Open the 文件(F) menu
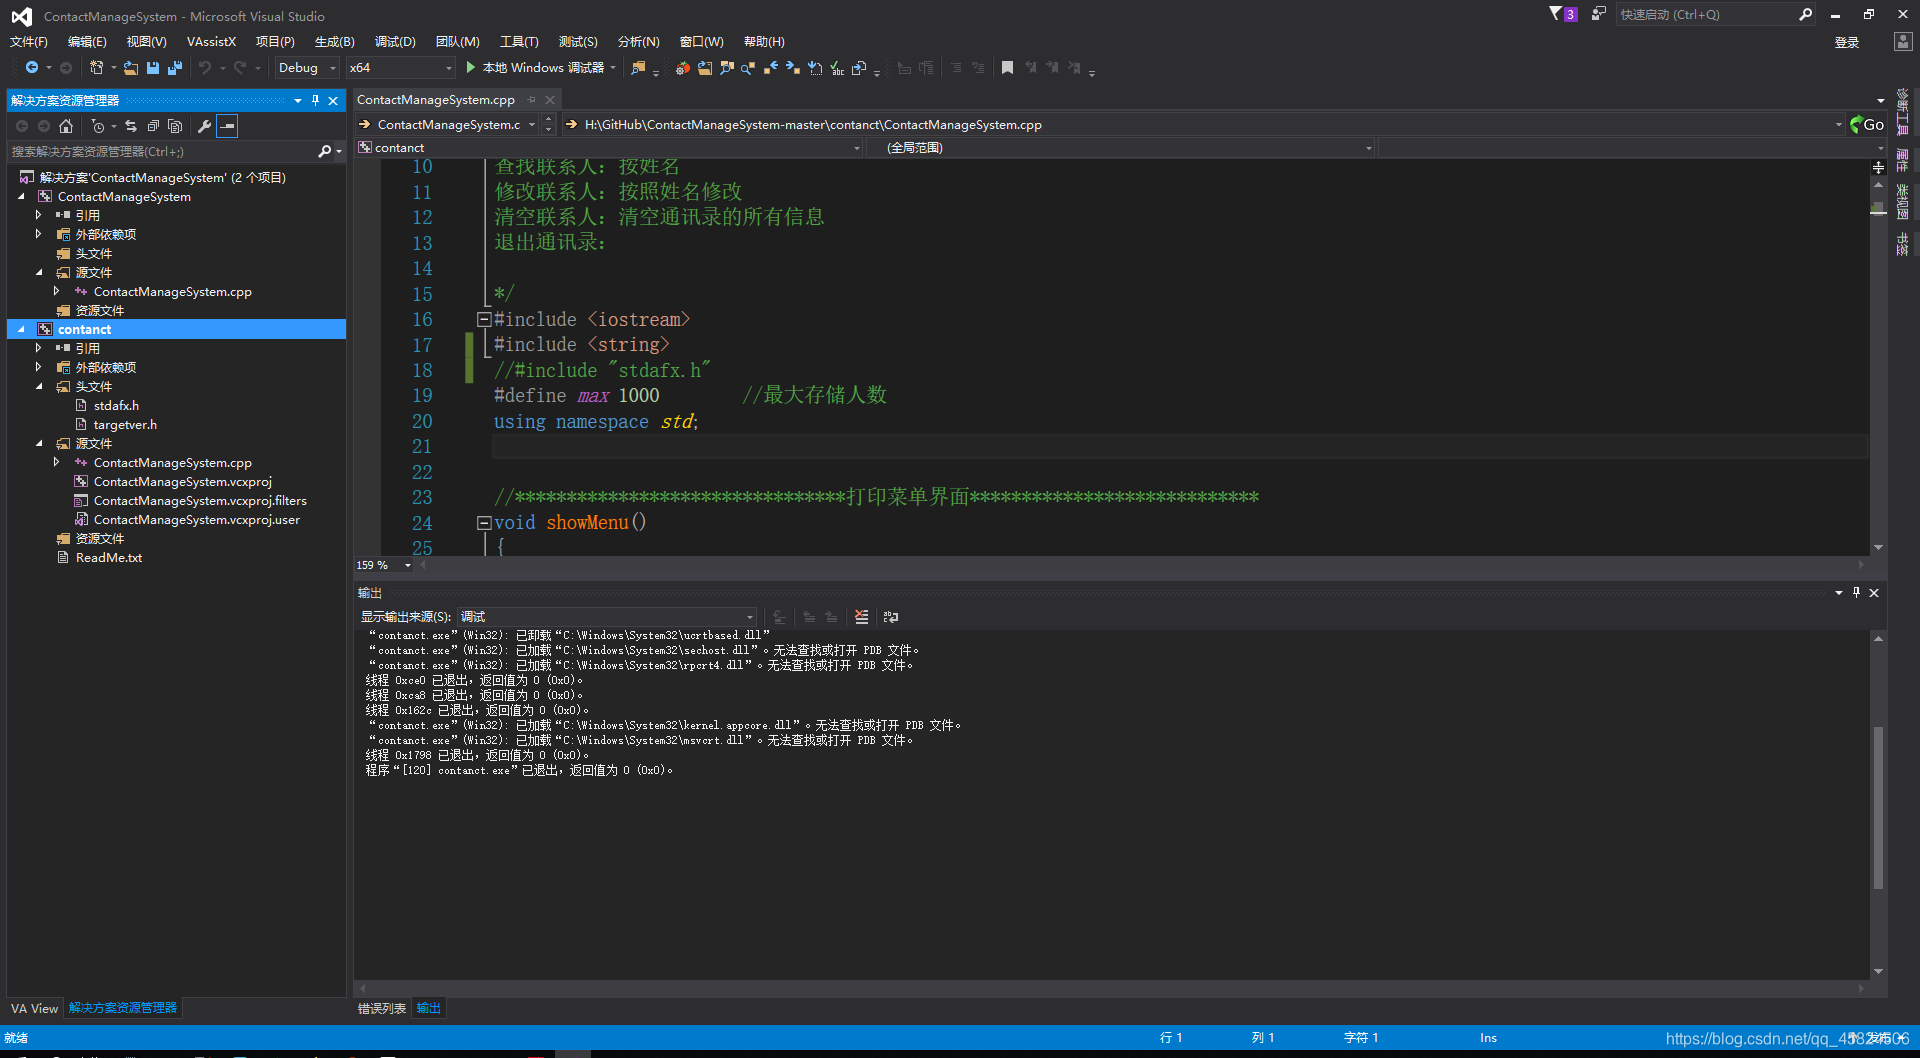Screen dimensions: 1920x1058 click(x=29, y=41)
